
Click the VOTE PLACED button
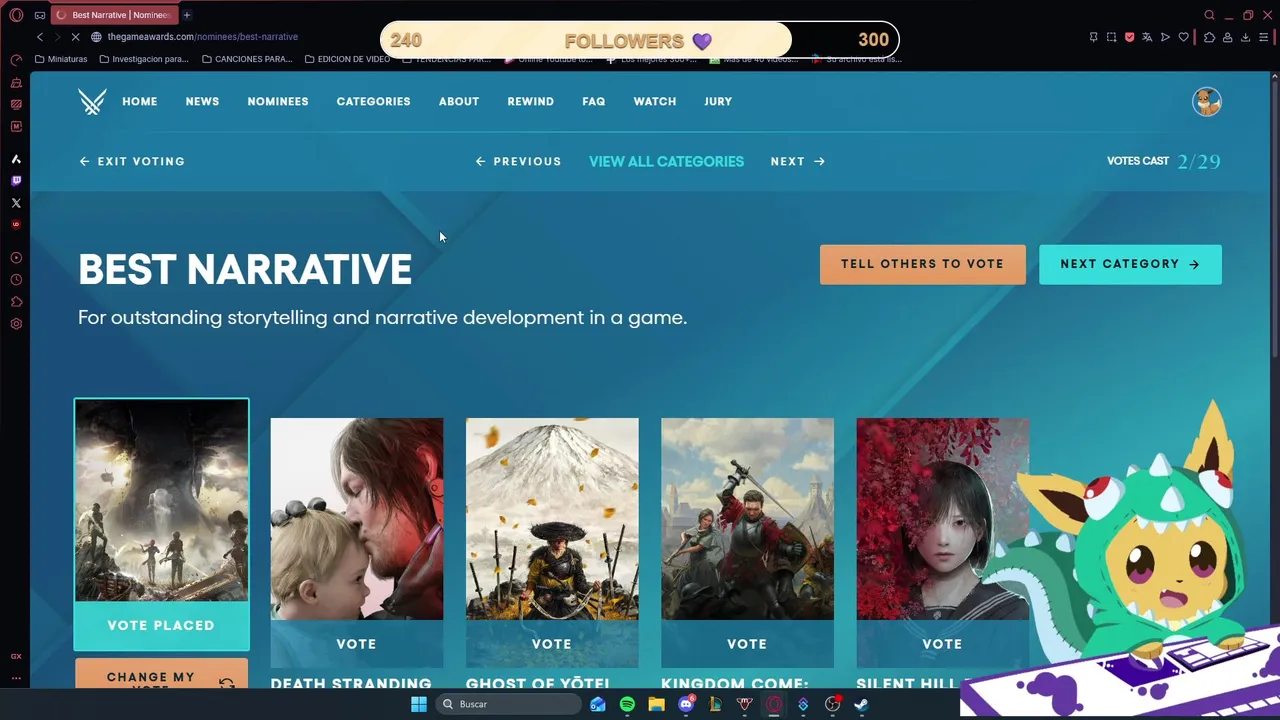tap(161, 626)
